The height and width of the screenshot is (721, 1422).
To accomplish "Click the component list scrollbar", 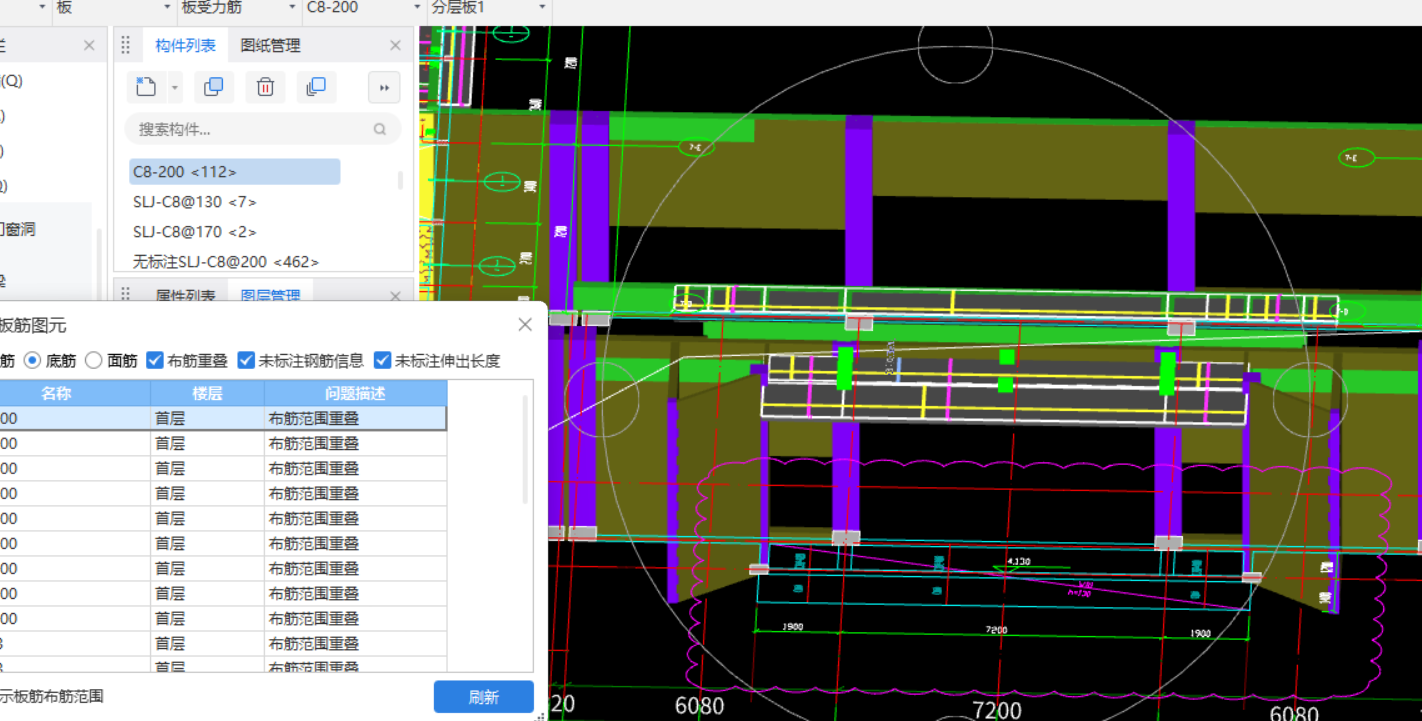I will point(401,180).
